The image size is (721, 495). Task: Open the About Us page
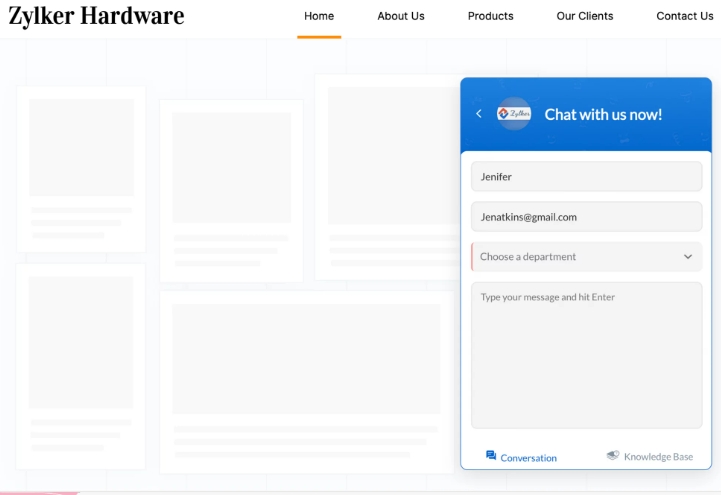click(401, 16)
